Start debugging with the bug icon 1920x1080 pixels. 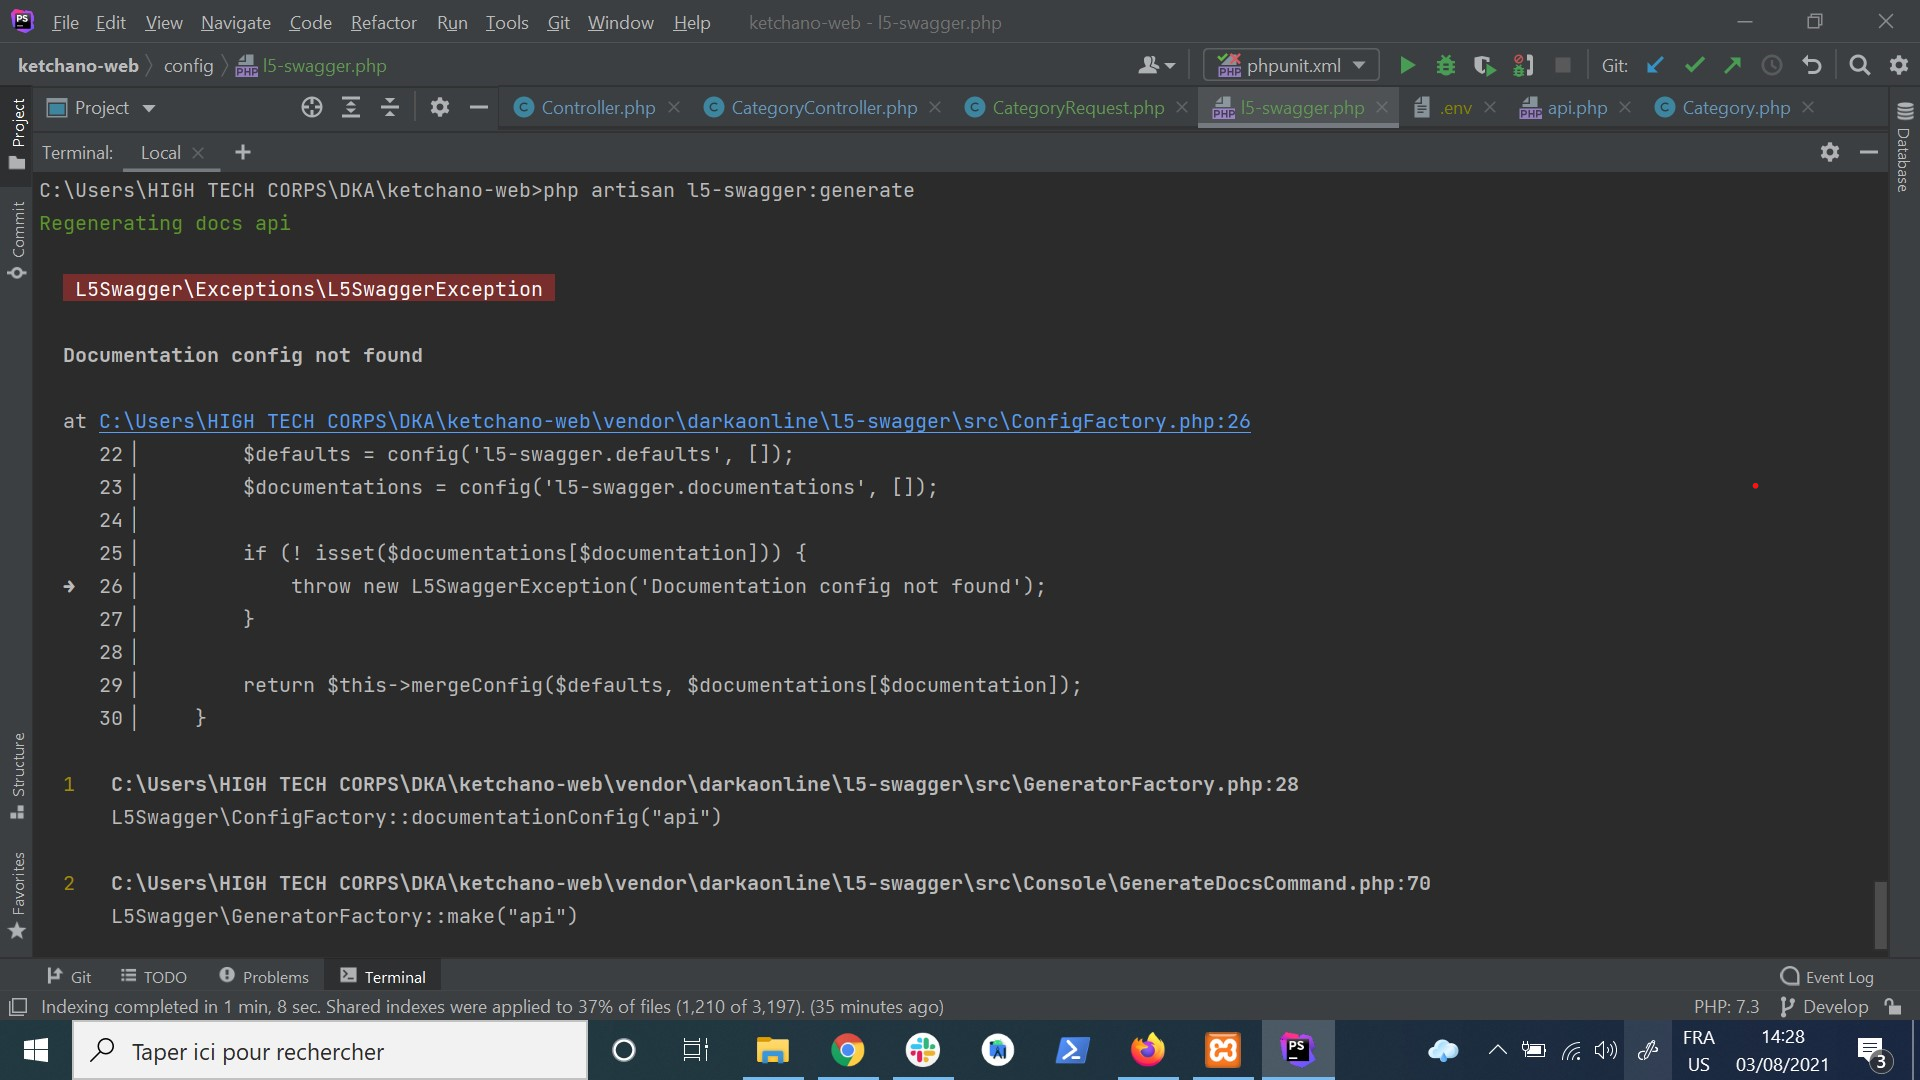[x=1446, y=64]
